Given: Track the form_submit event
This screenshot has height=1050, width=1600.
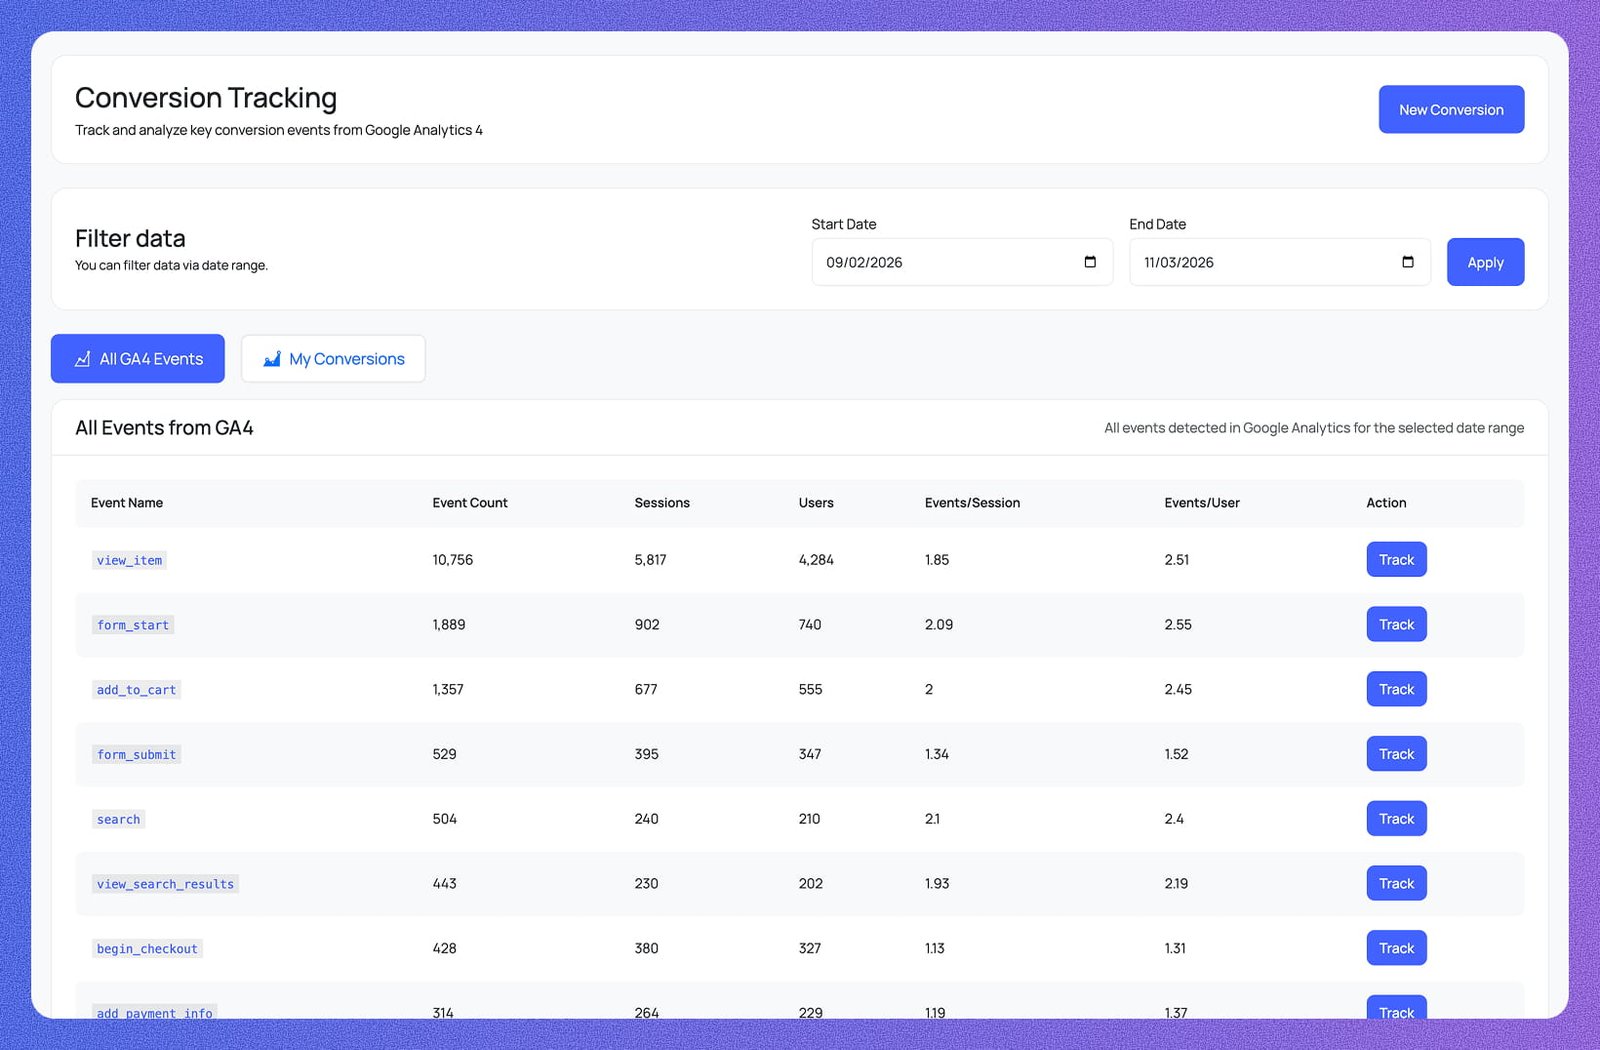Looking at the screenshot, I should pos(1396,753).
